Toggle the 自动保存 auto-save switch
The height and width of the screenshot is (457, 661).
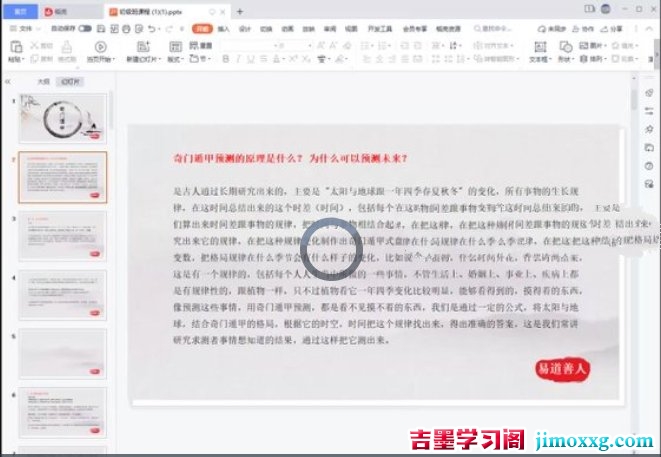(85, 29)
